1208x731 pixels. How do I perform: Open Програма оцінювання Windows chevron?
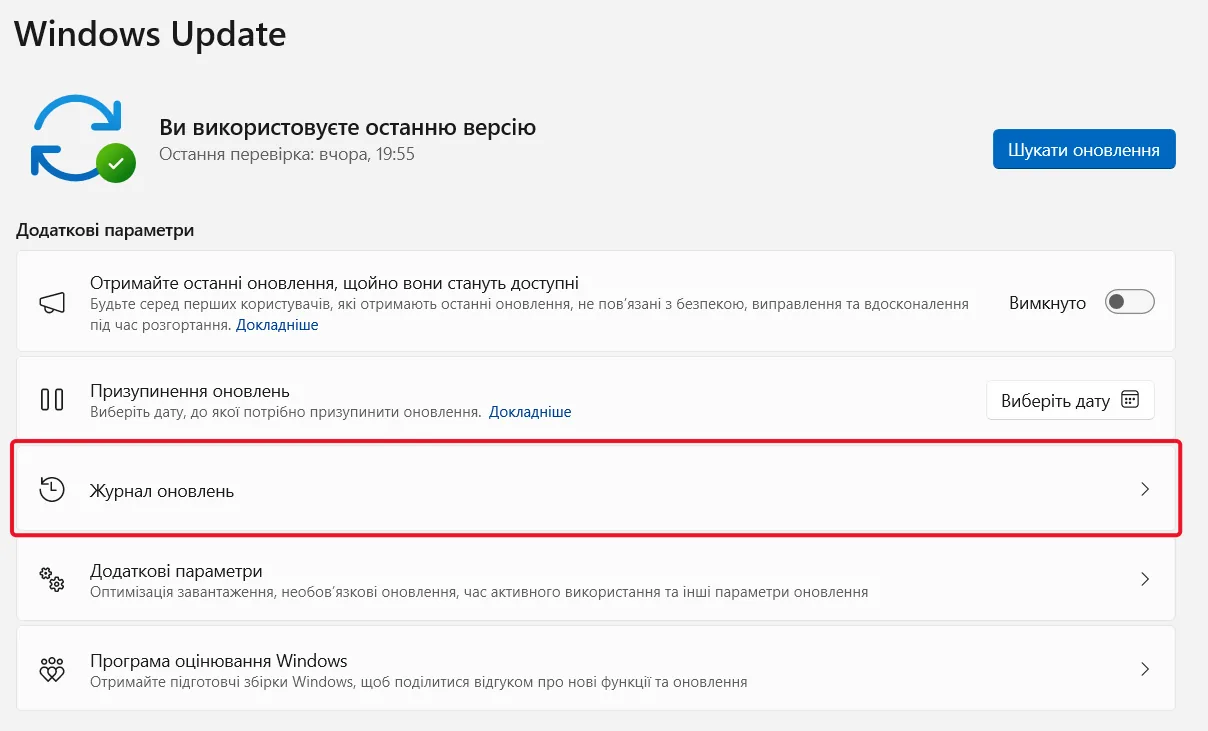[1145, 669]
